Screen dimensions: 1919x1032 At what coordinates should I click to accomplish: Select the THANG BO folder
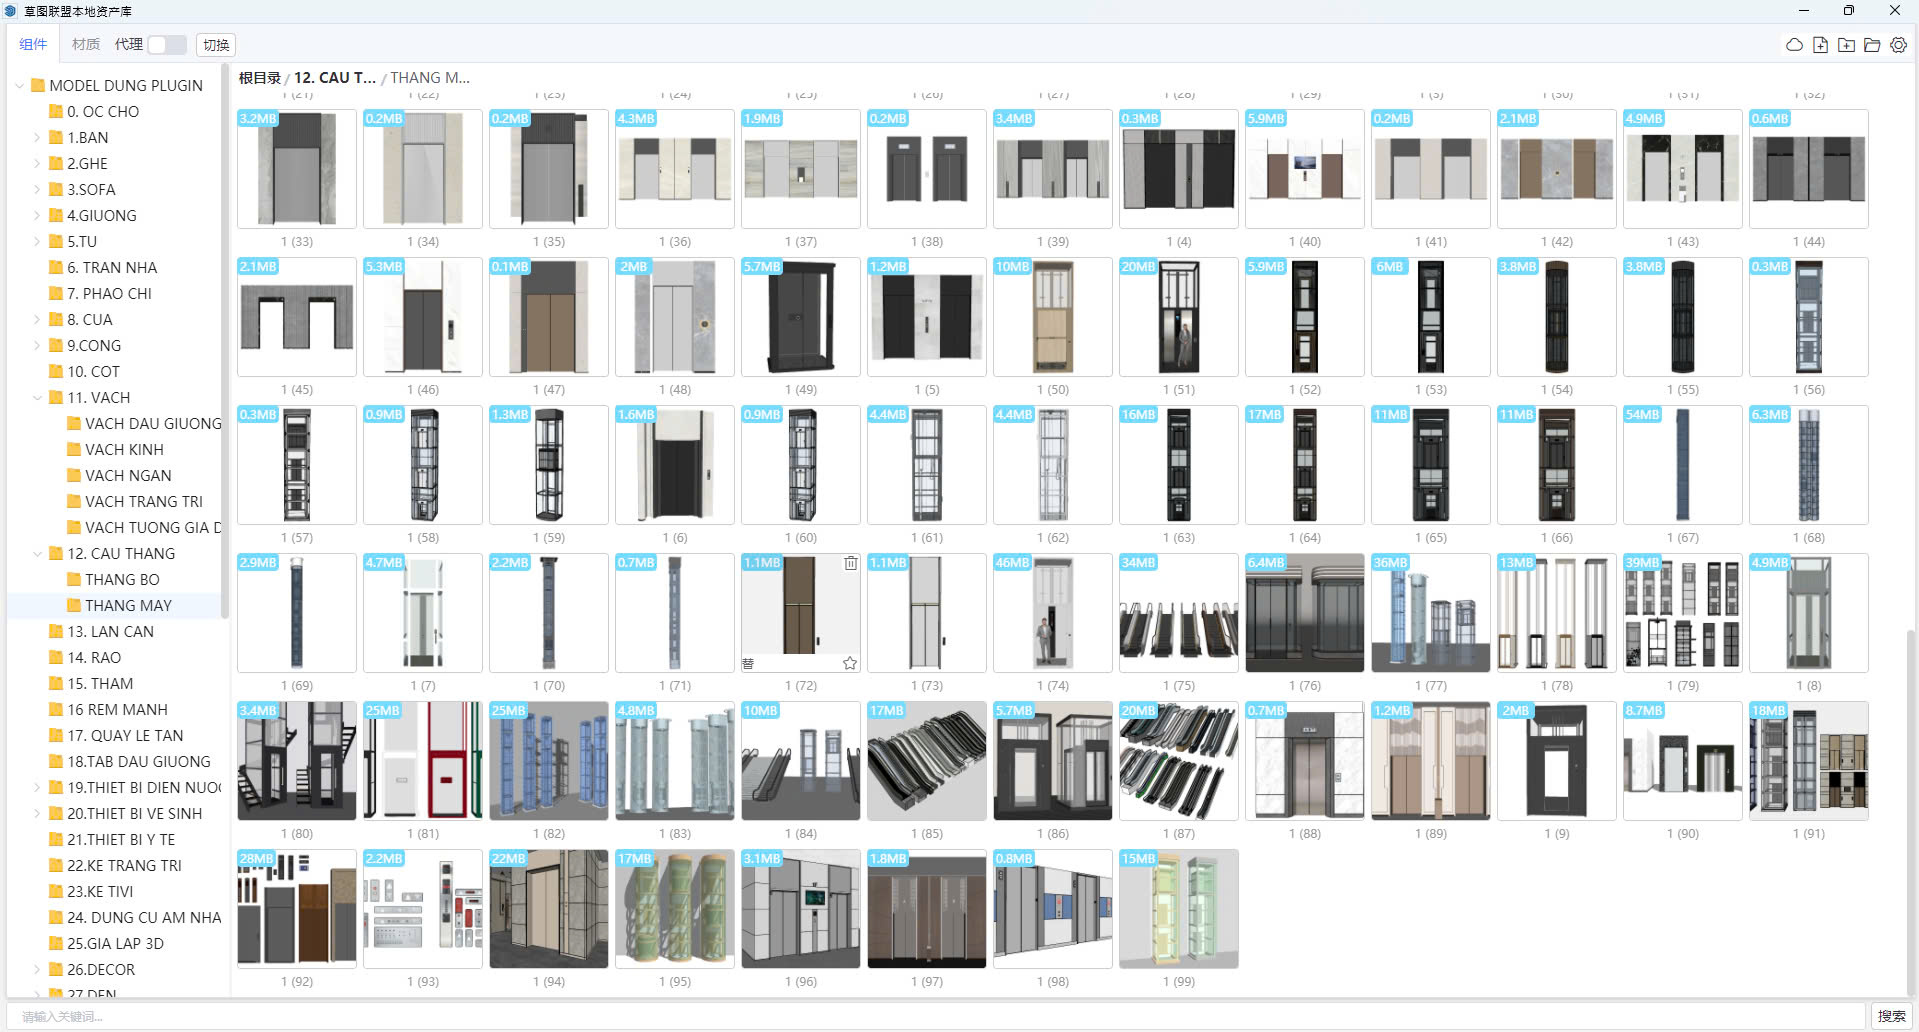point(122,580)
